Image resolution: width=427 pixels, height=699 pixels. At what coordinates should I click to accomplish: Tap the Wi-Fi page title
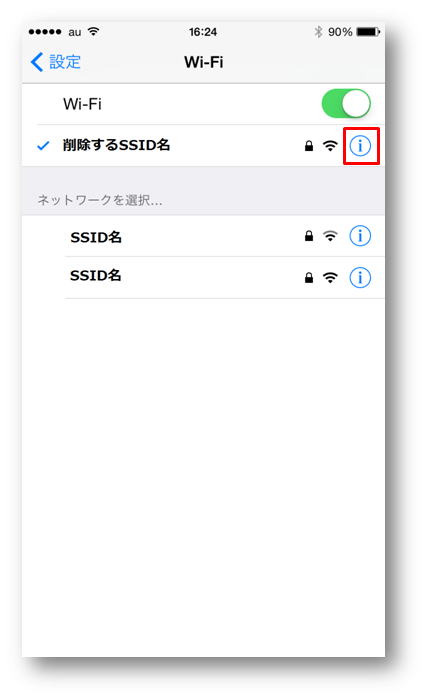coord(204,62)
